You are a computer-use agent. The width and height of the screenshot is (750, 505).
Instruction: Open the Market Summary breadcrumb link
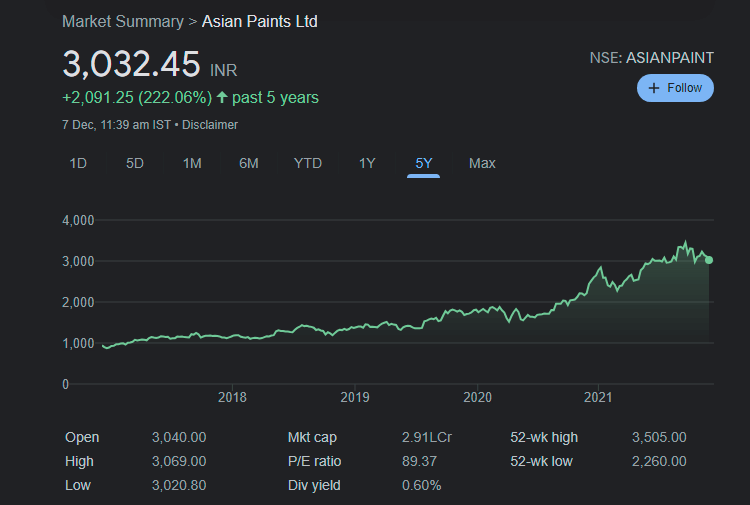123,22
